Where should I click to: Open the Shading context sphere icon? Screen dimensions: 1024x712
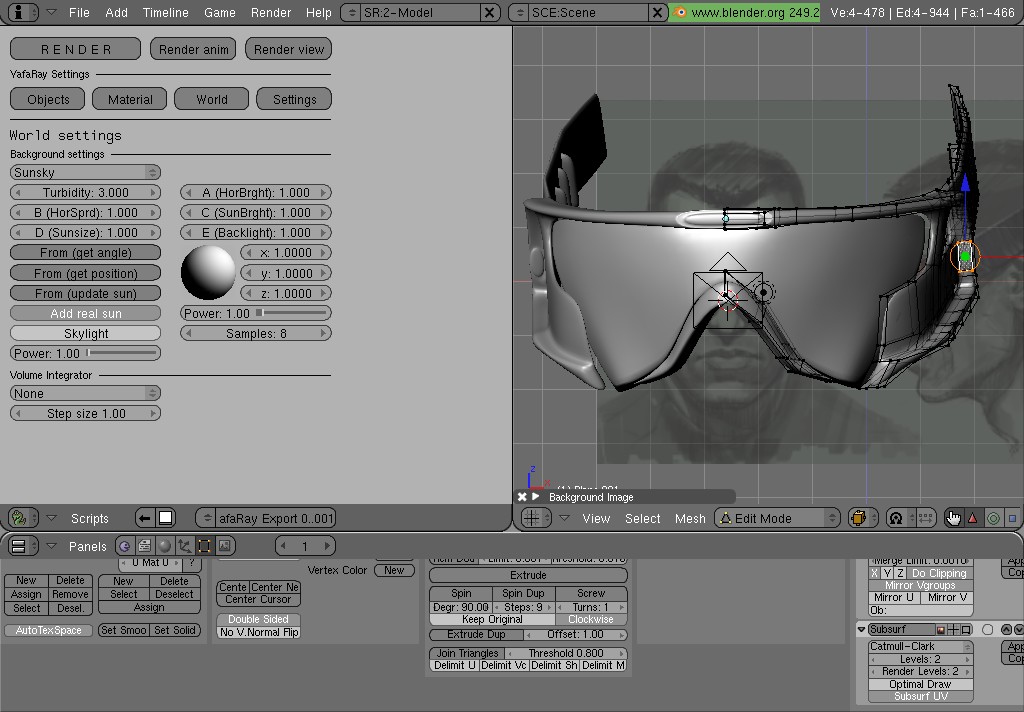pyautogui.click(x=165, y=545)
